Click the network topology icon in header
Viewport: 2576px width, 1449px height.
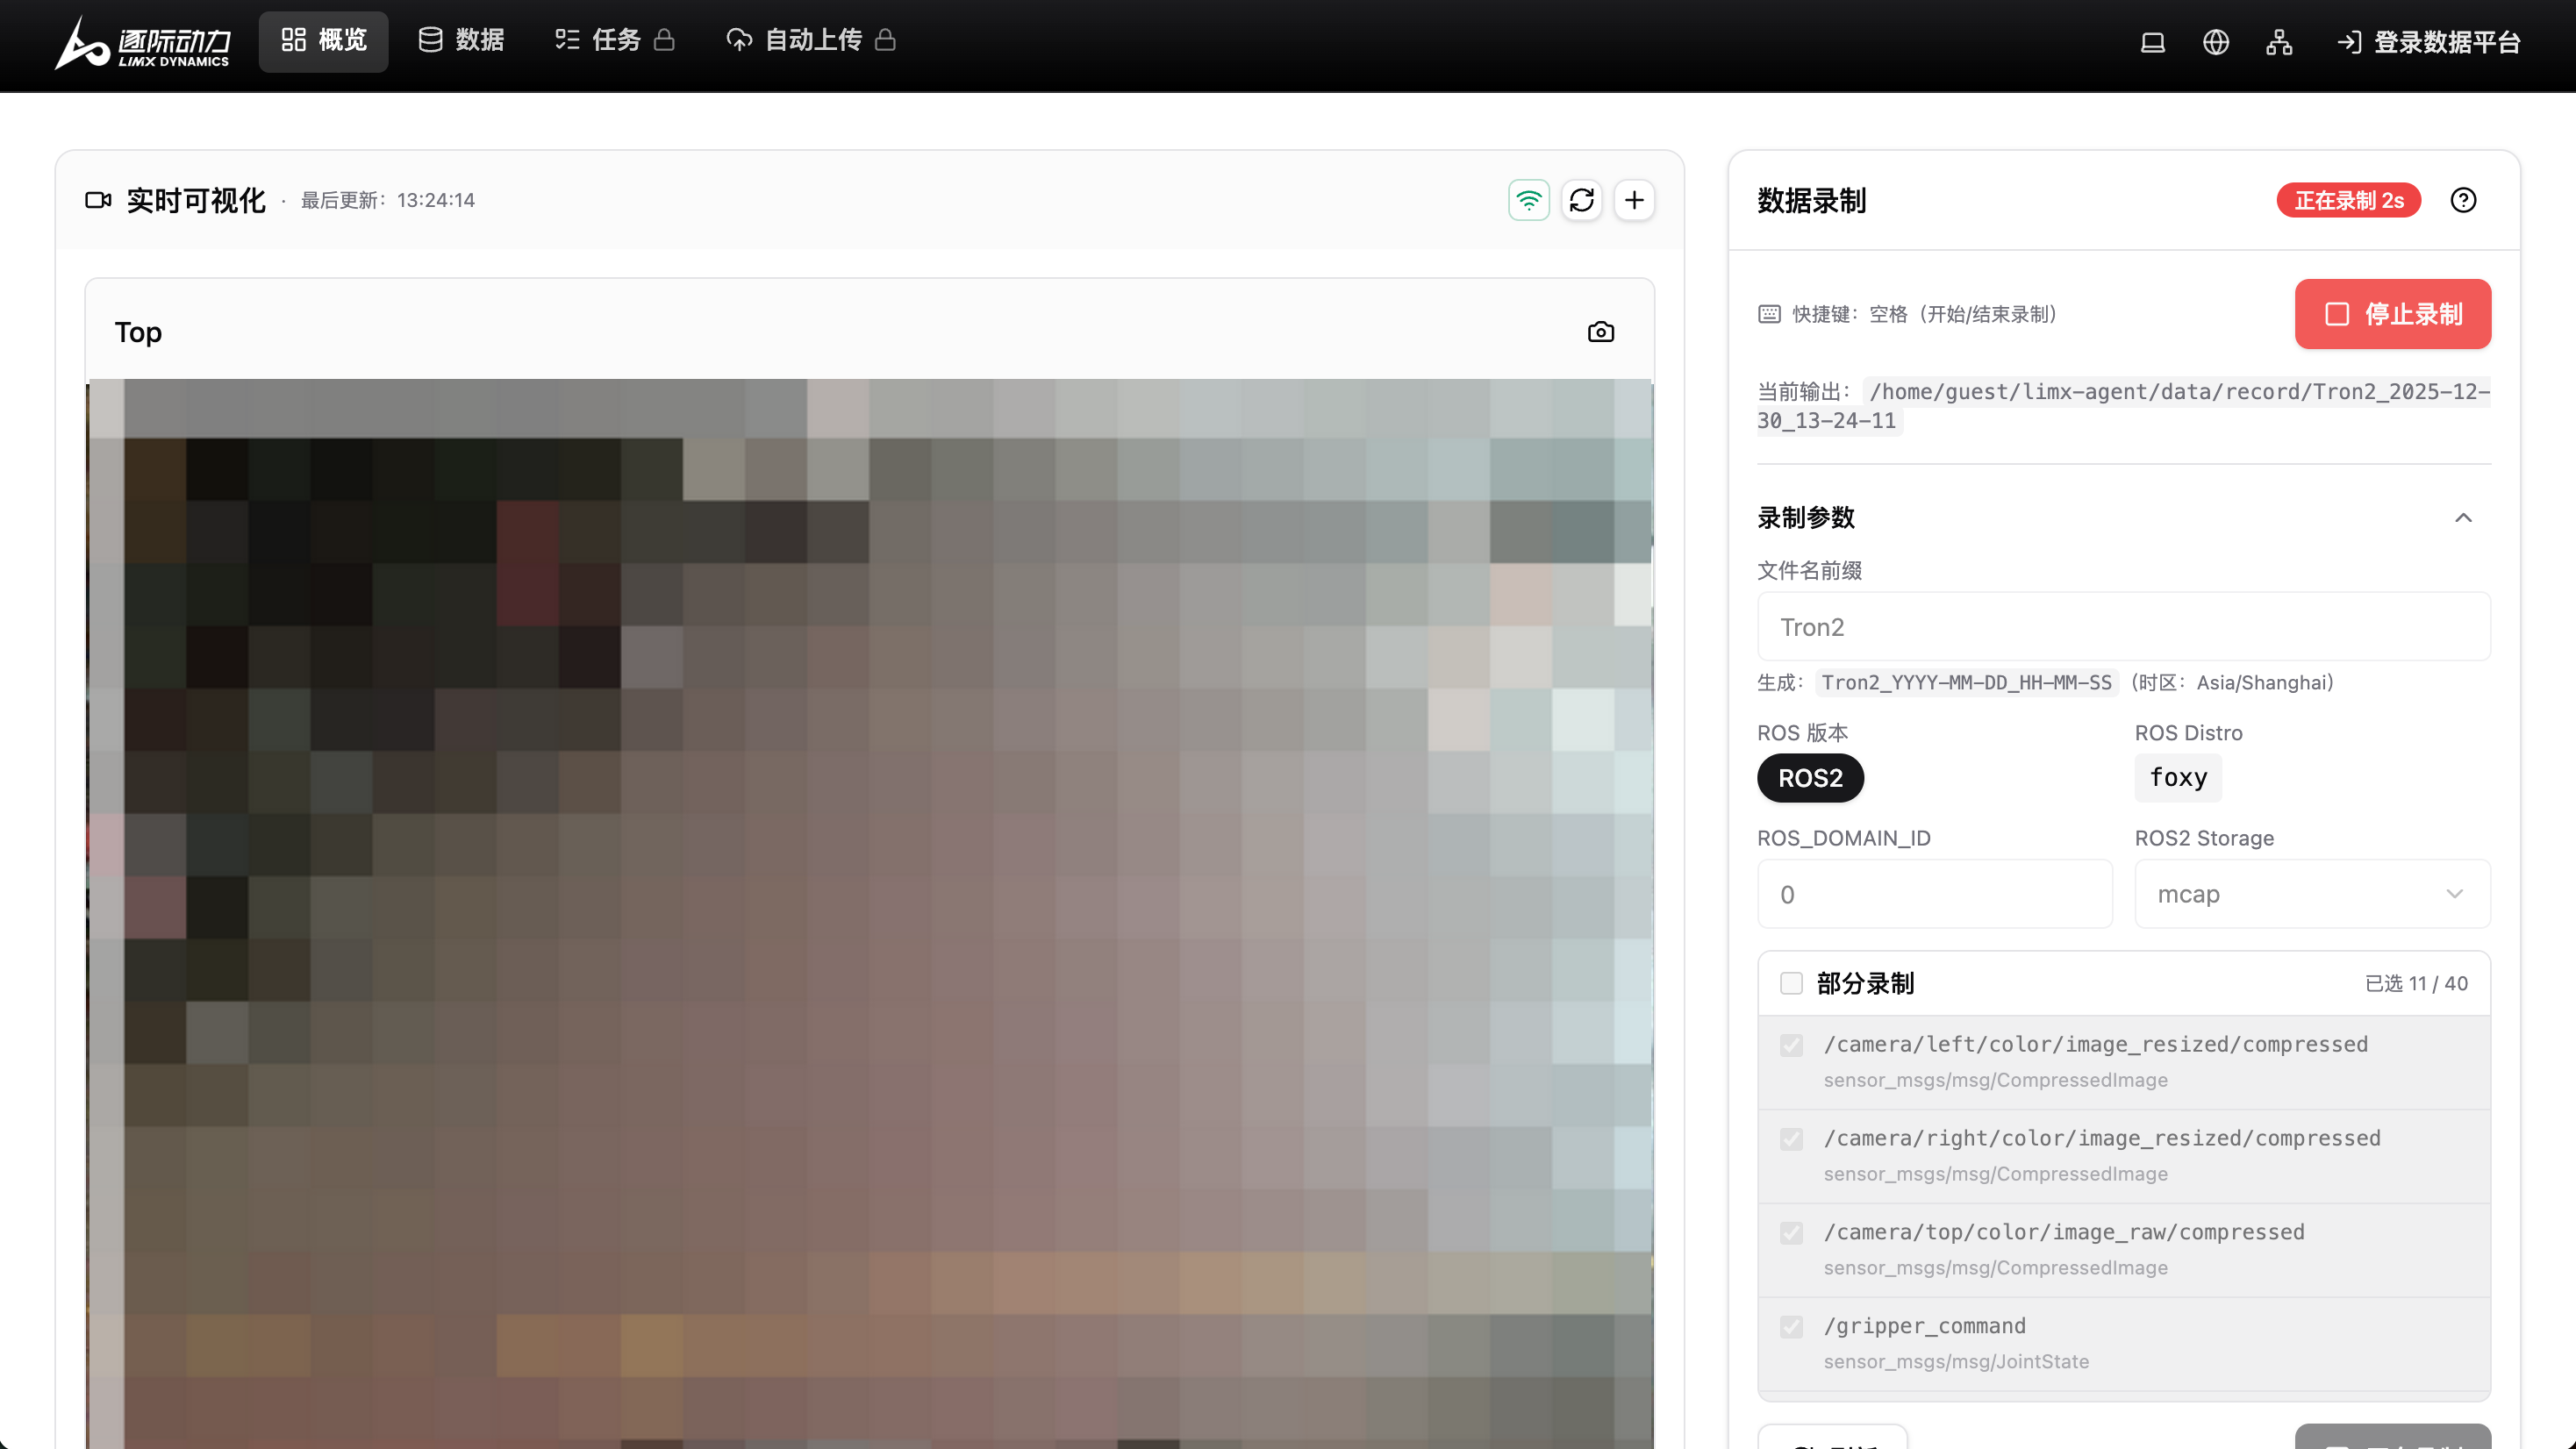pyautogui.click(x=2279, y=42)
